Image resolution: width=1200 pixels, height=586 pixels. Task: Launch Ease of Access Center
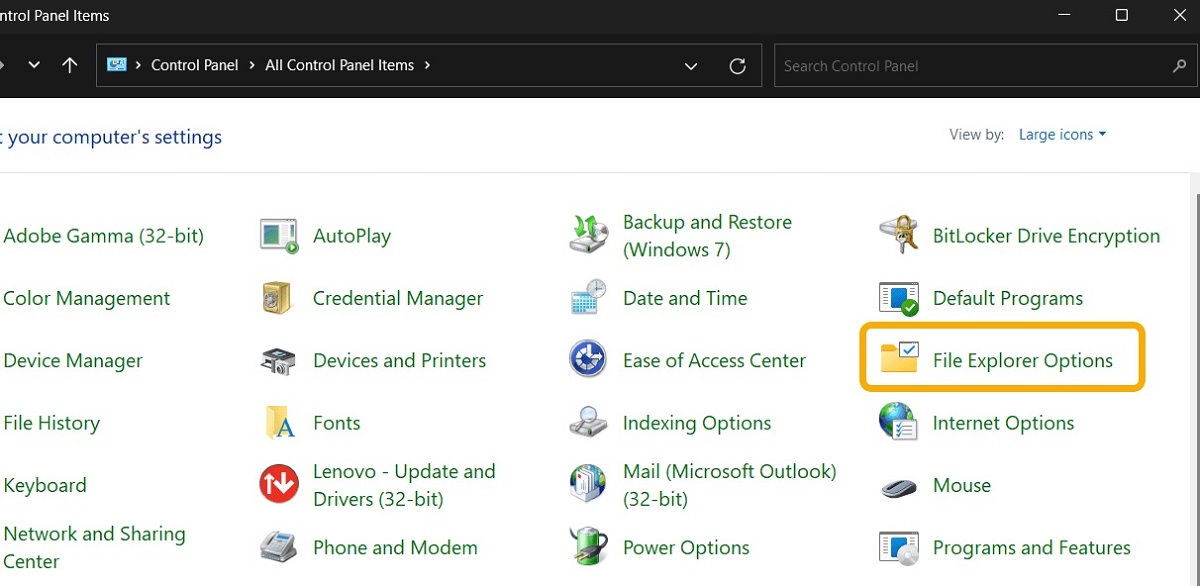715,360
